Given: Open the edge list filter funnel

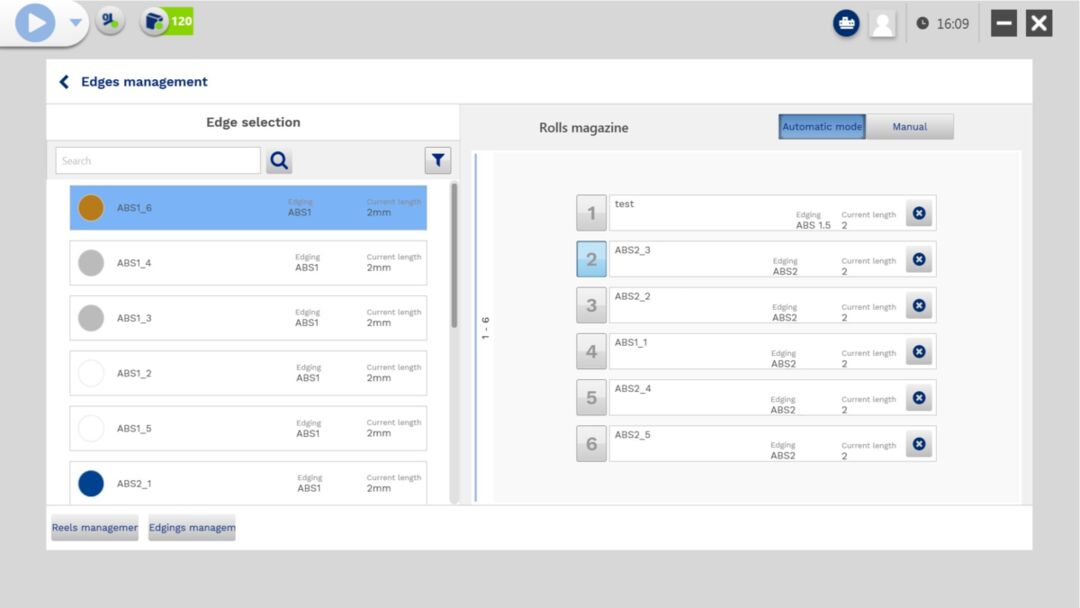Looking at the screenshot, I should [x=438, y=161].
